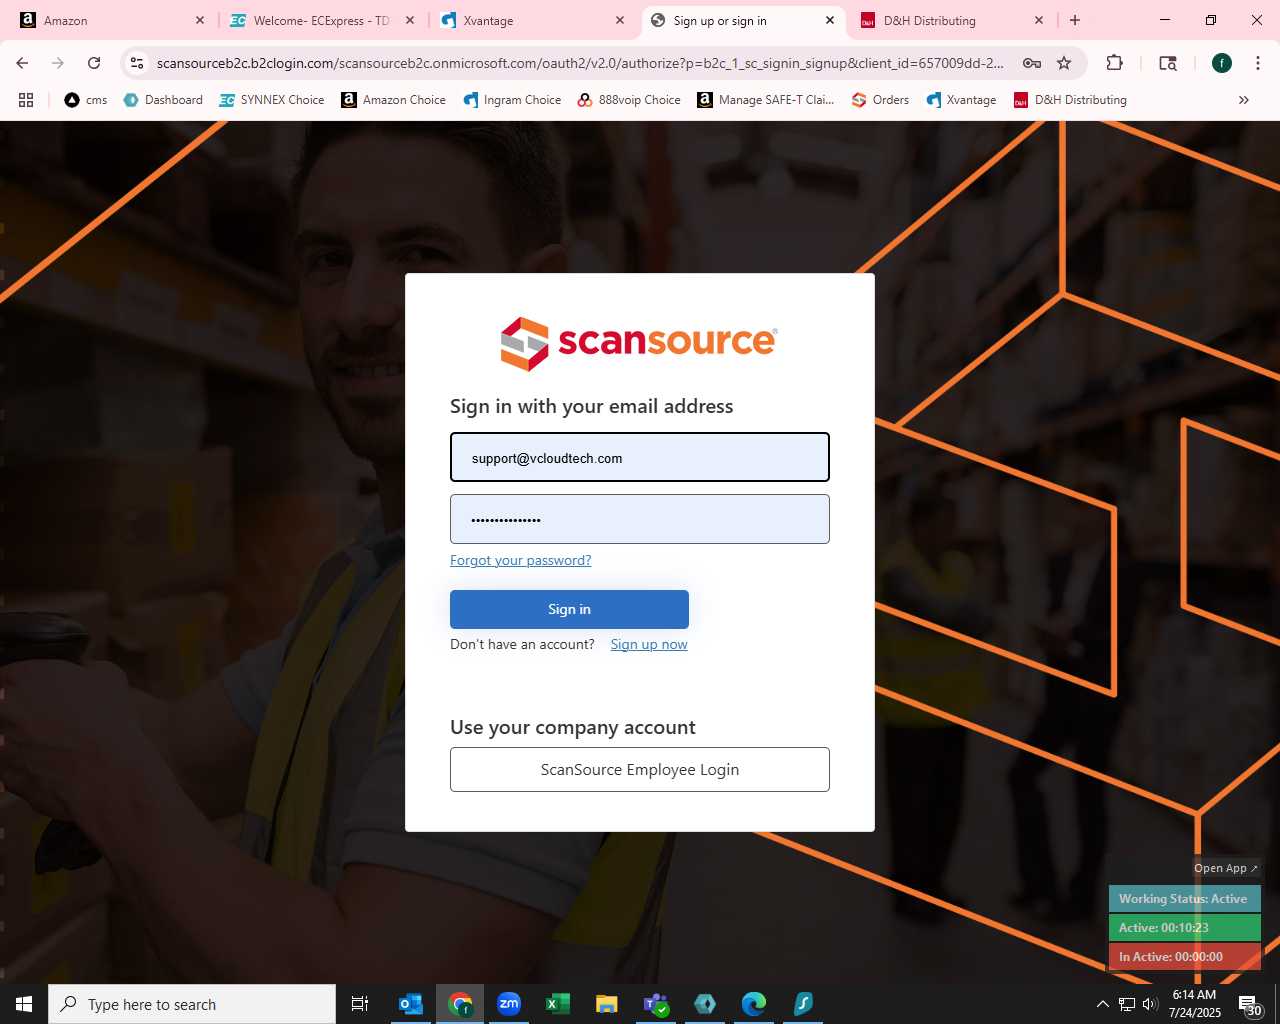Open File Explorer from taskbar
Image resolution: width=1280 pixels, height=1024 pixels.
[x=607, y=1004]
